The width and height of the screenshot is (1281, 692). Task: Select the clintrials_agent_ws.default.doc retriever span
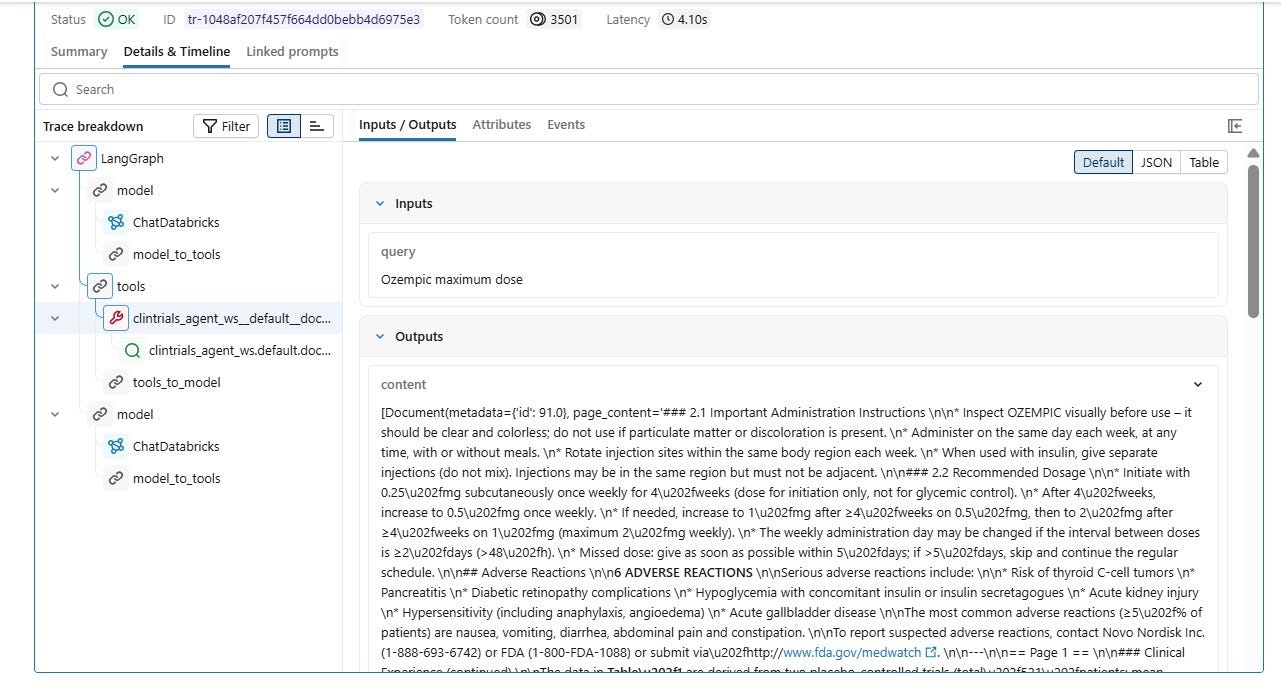[190, 350]
